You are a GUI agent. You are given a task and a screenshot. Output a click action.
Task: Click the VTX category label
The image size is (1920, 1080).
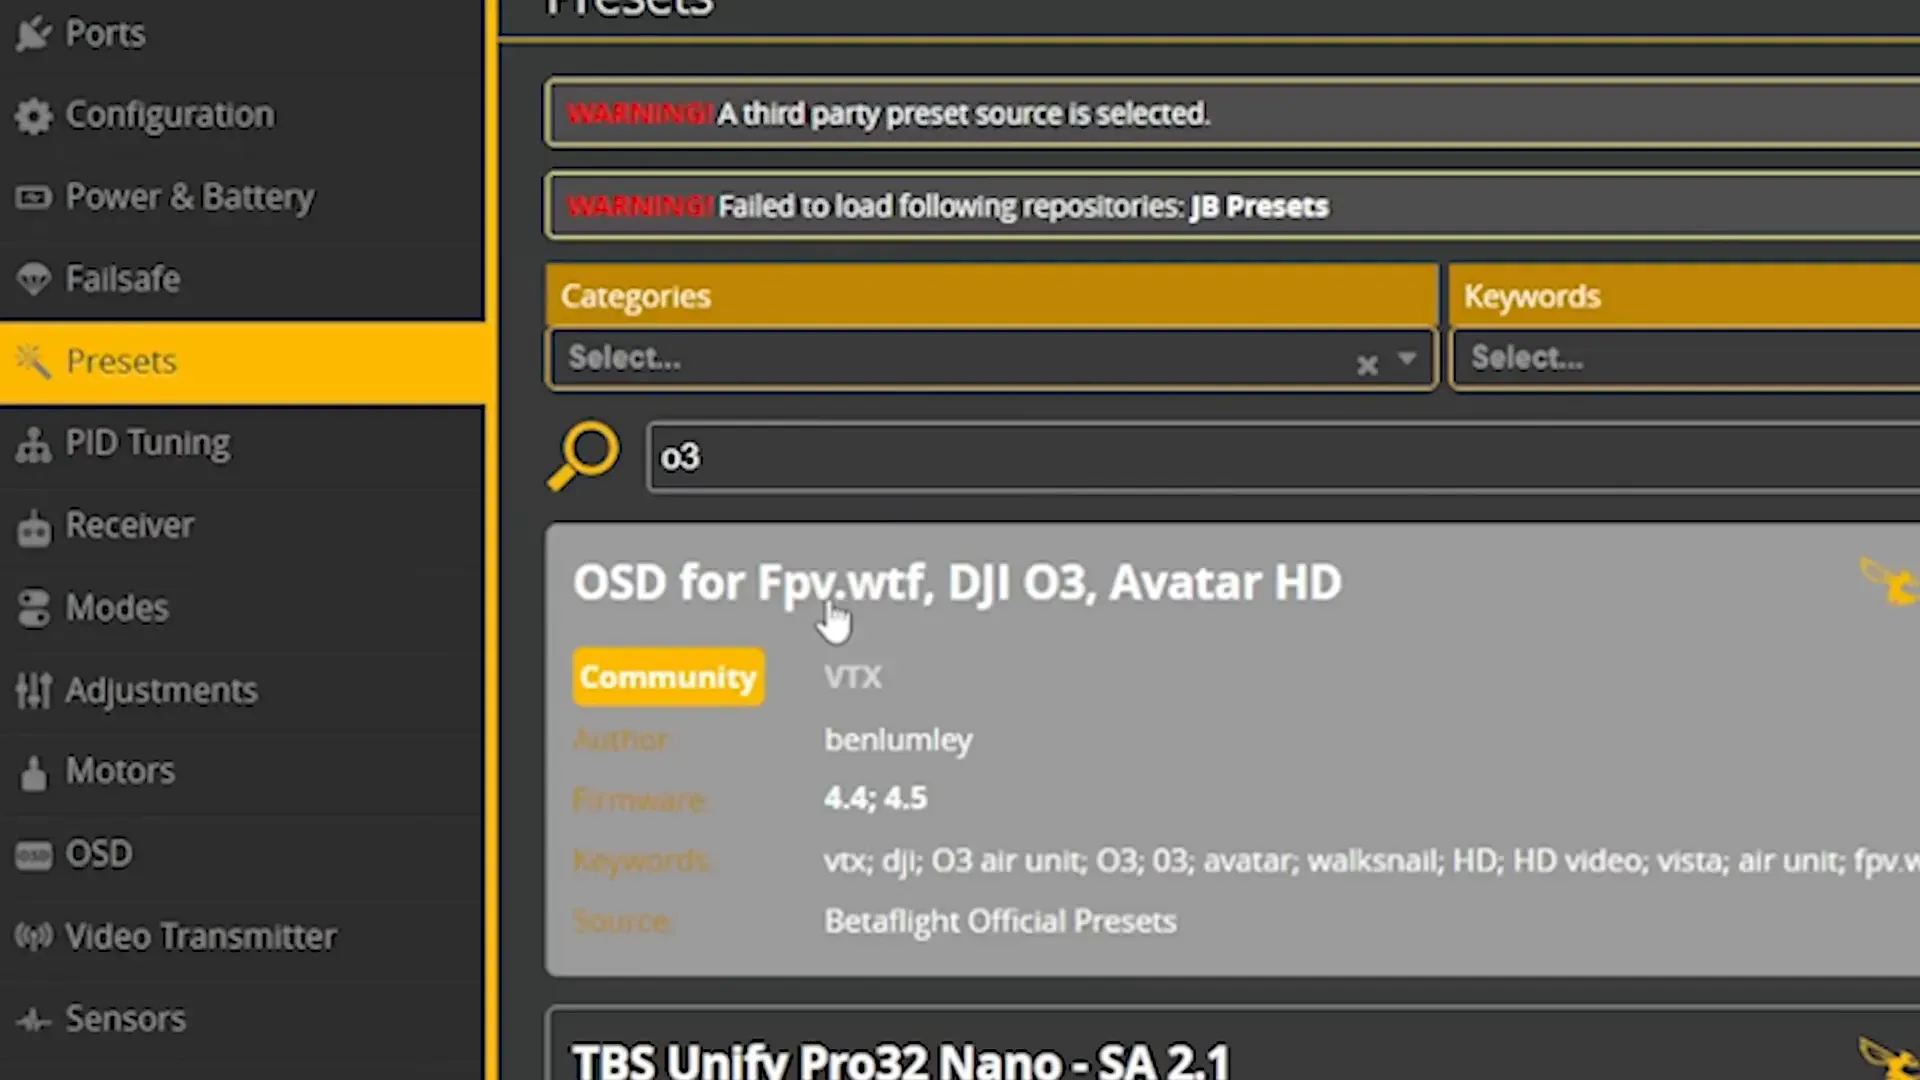[x=853, y=677]
